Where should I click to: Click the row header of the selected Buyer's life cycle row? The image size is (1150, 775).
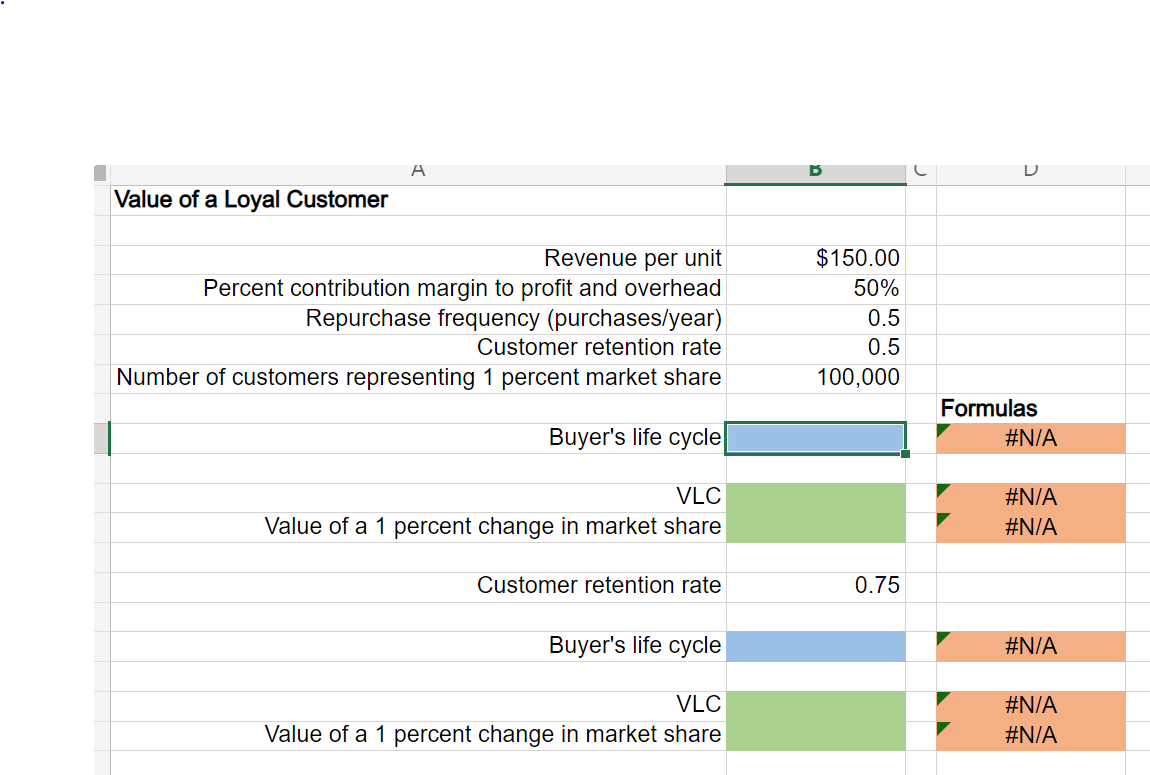[103, 437]
